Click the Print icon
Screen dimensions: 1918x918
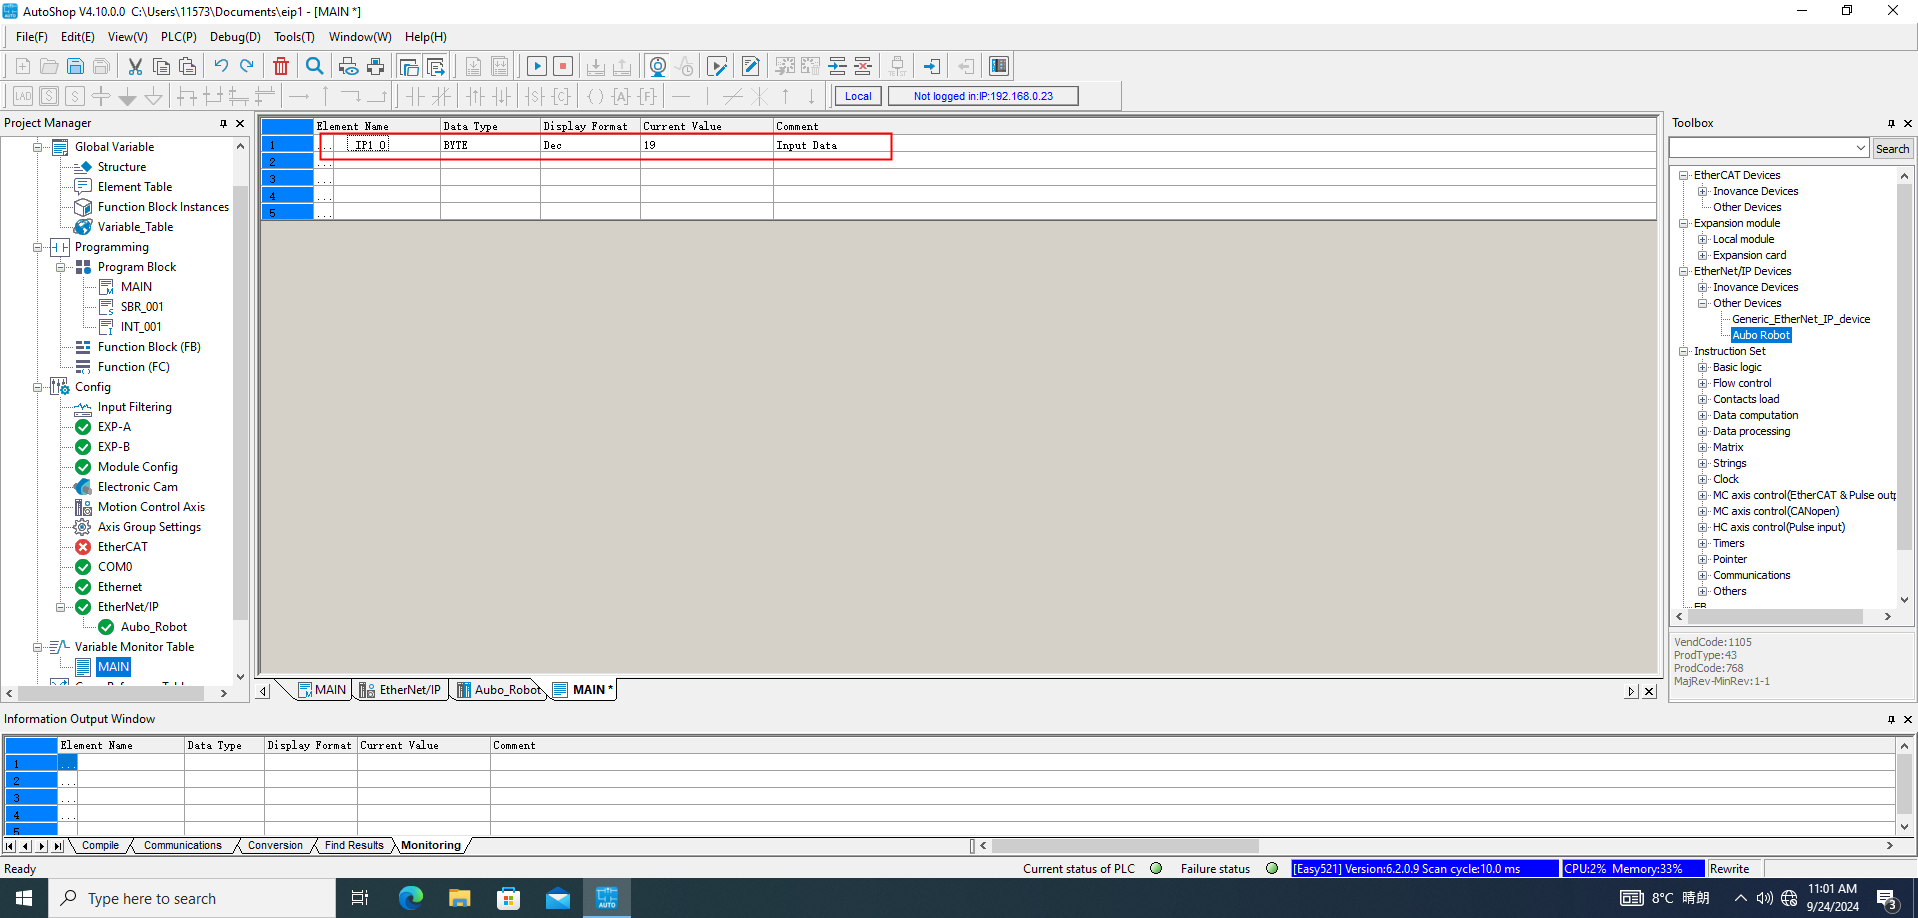pyautogui.click(x=375, y=66)
